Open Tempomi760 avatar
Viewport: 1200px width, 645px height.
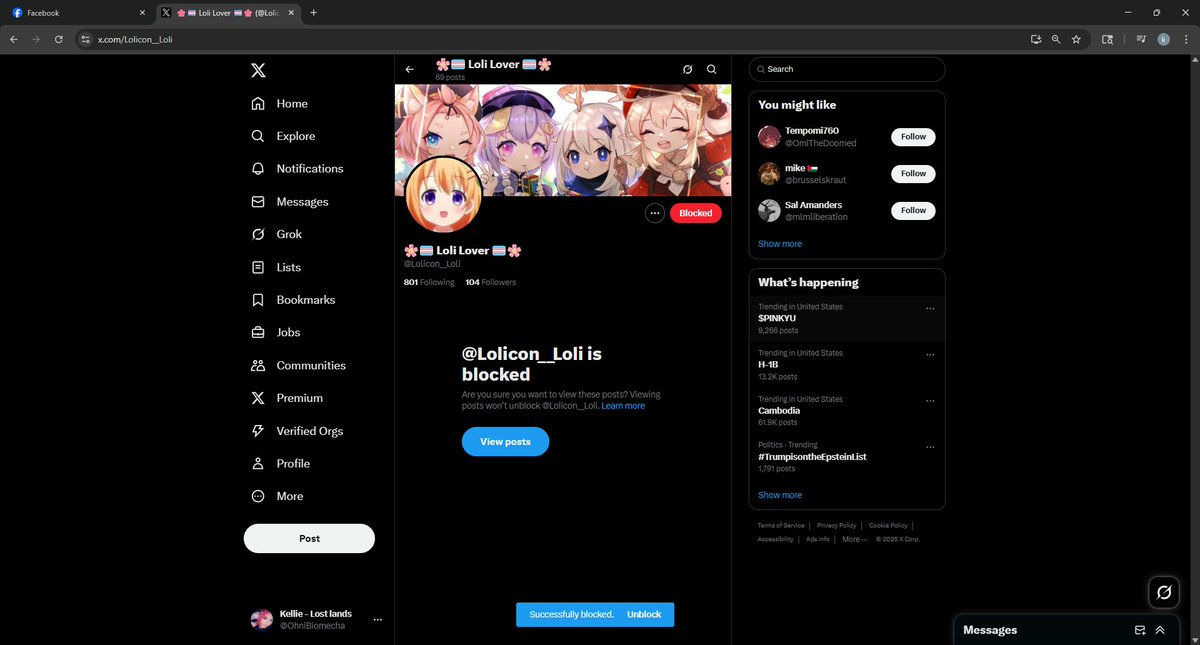coord(769,137)
